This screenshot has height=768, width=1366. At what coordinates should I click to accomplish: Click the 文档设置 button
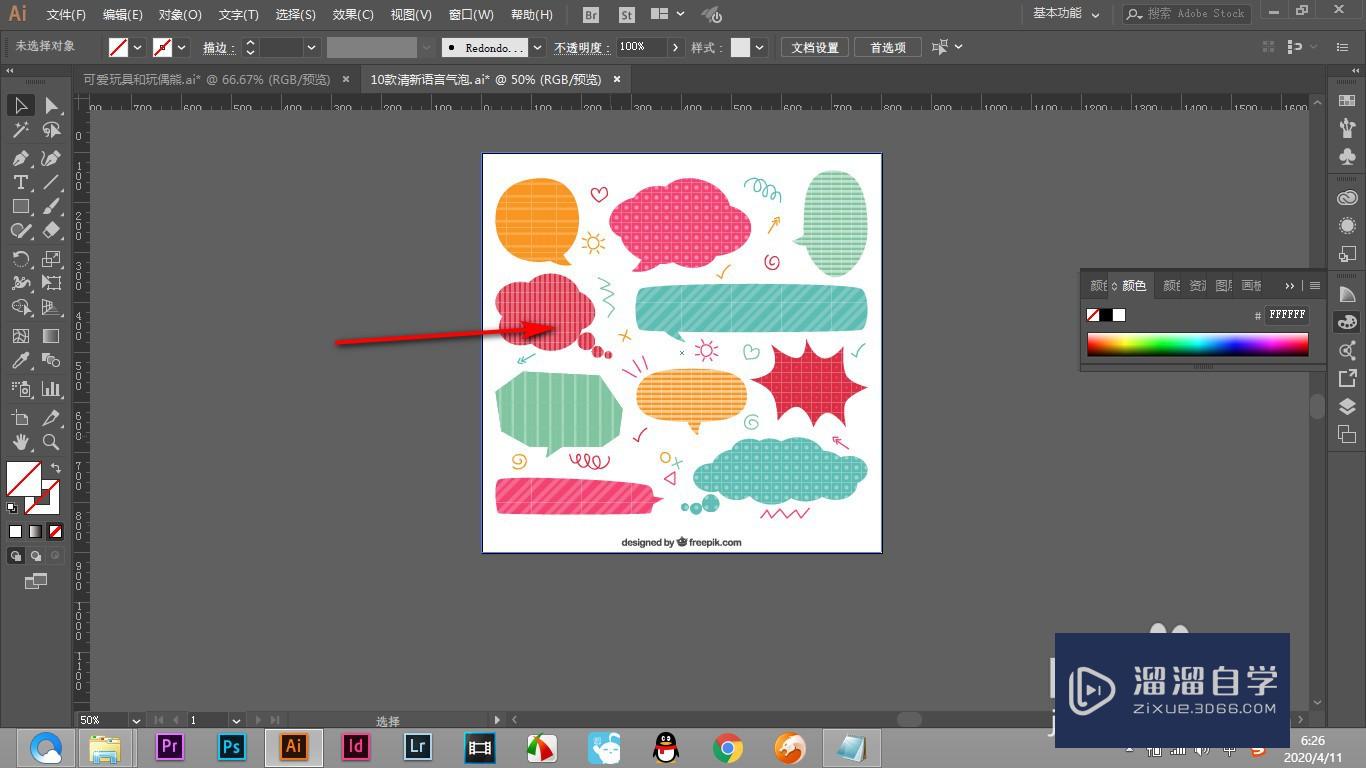815,47
